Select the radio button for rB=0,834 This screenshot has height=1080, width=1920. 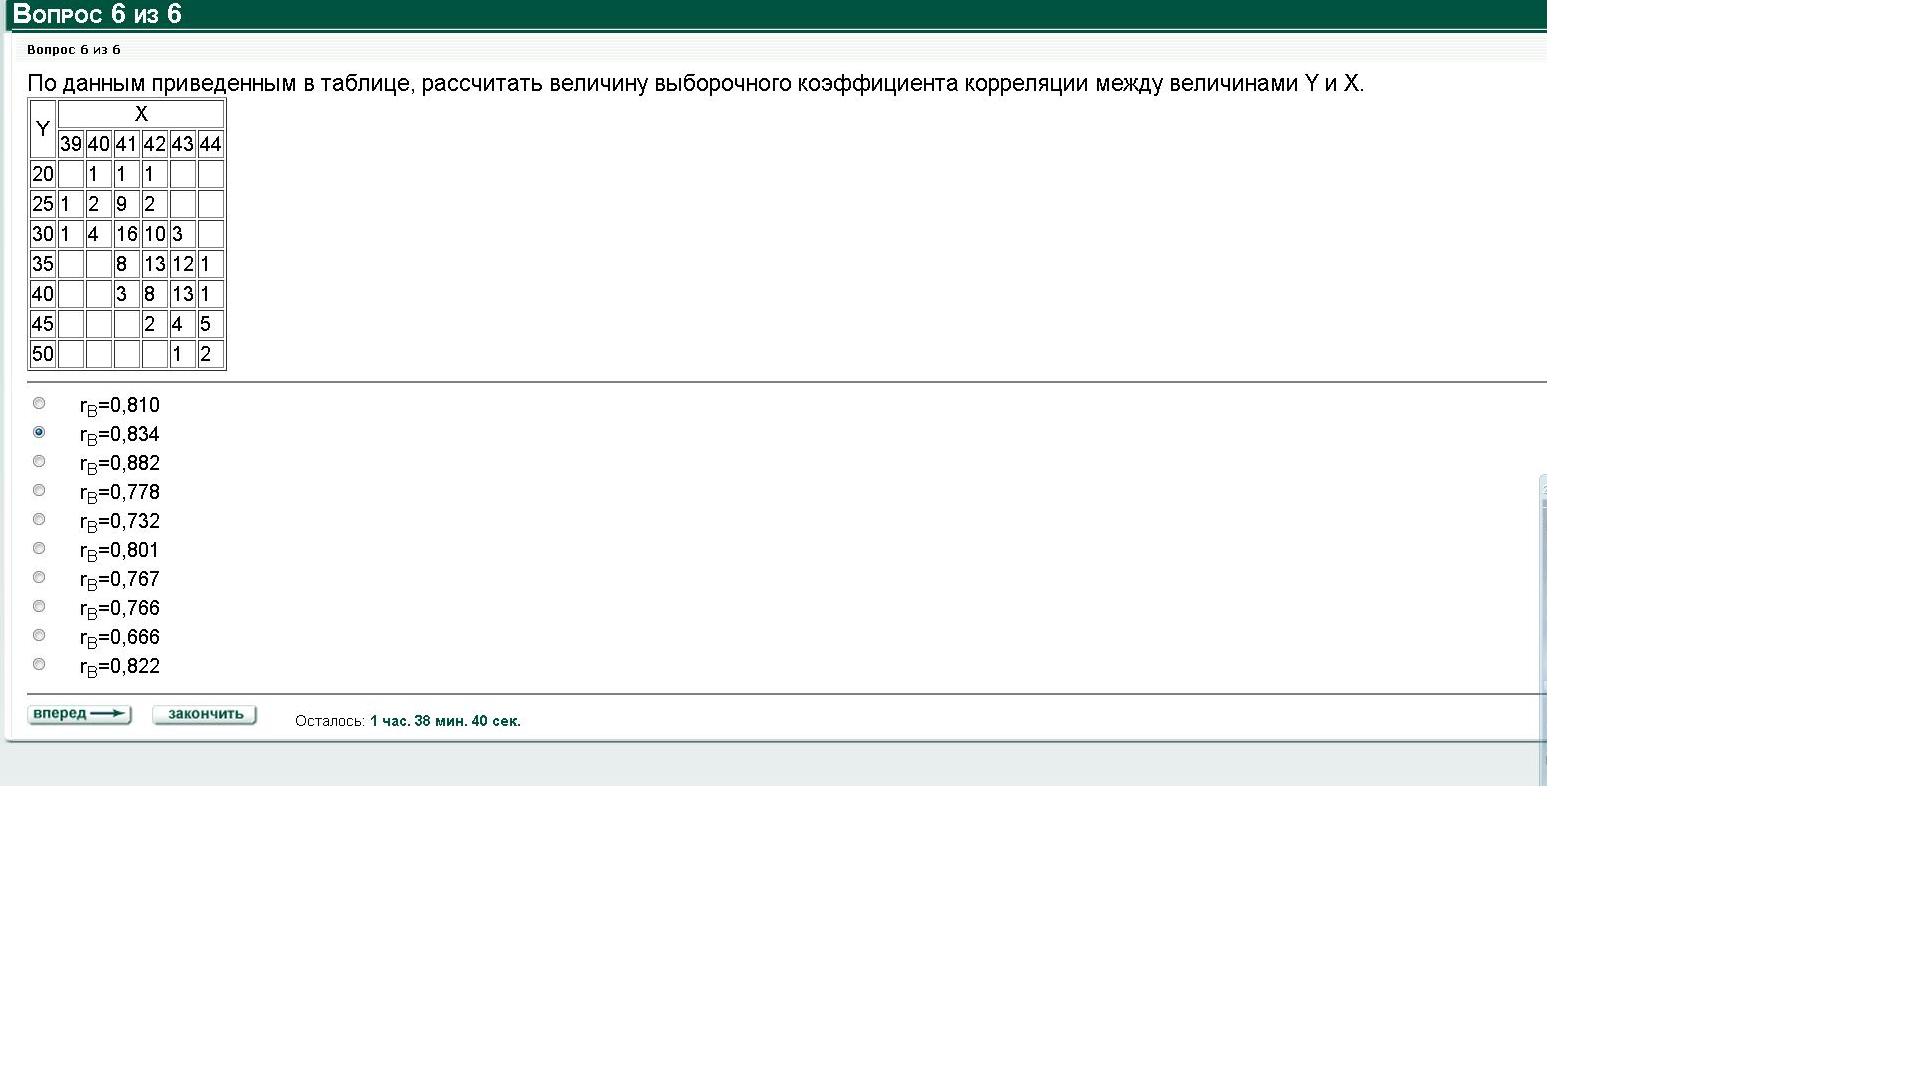pos(39,432)
